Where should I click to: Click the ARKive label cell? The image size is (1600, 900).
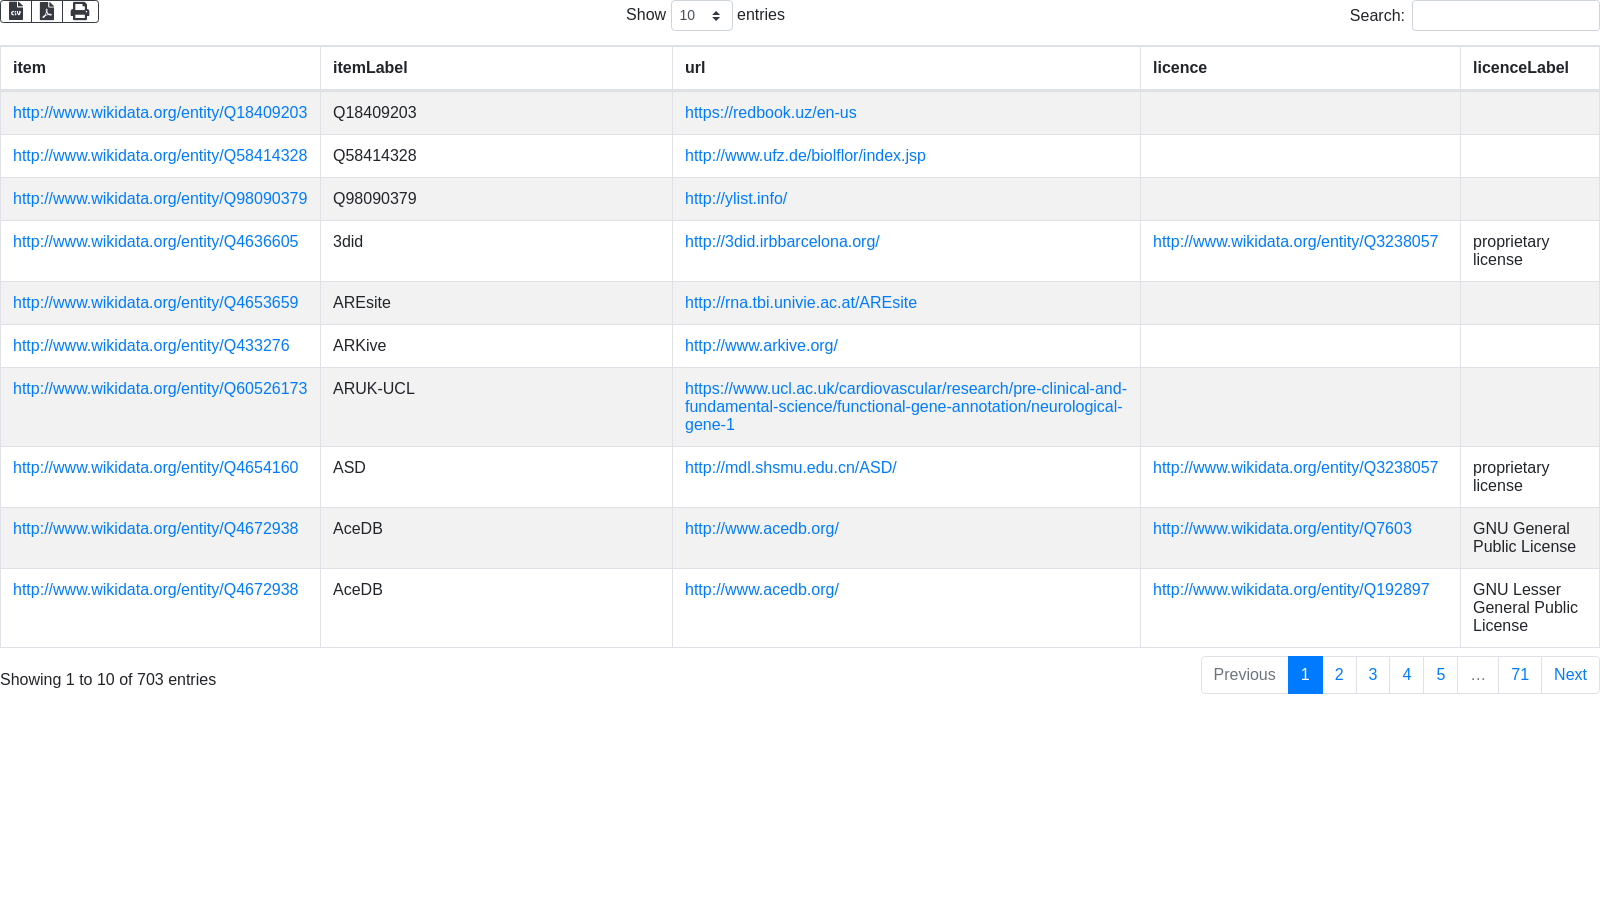point(496,346)
